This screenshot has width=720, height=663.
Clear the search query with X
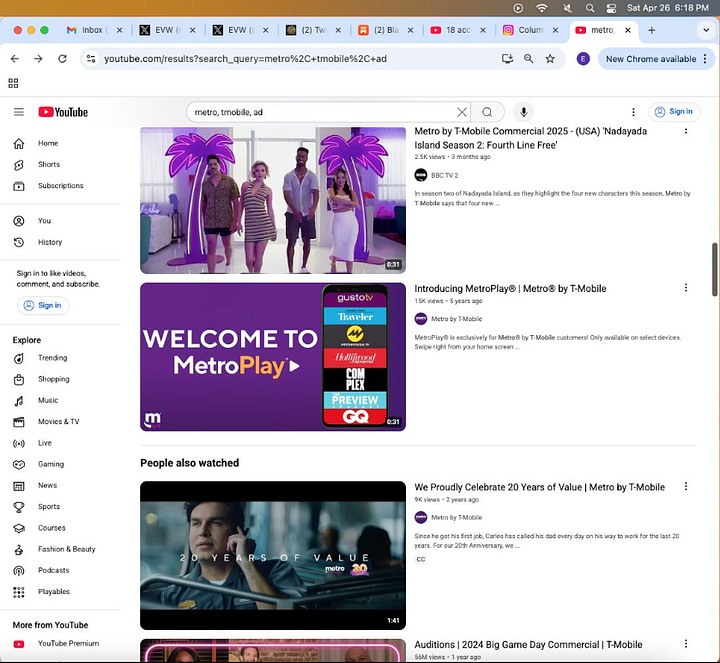click(462, 112)
